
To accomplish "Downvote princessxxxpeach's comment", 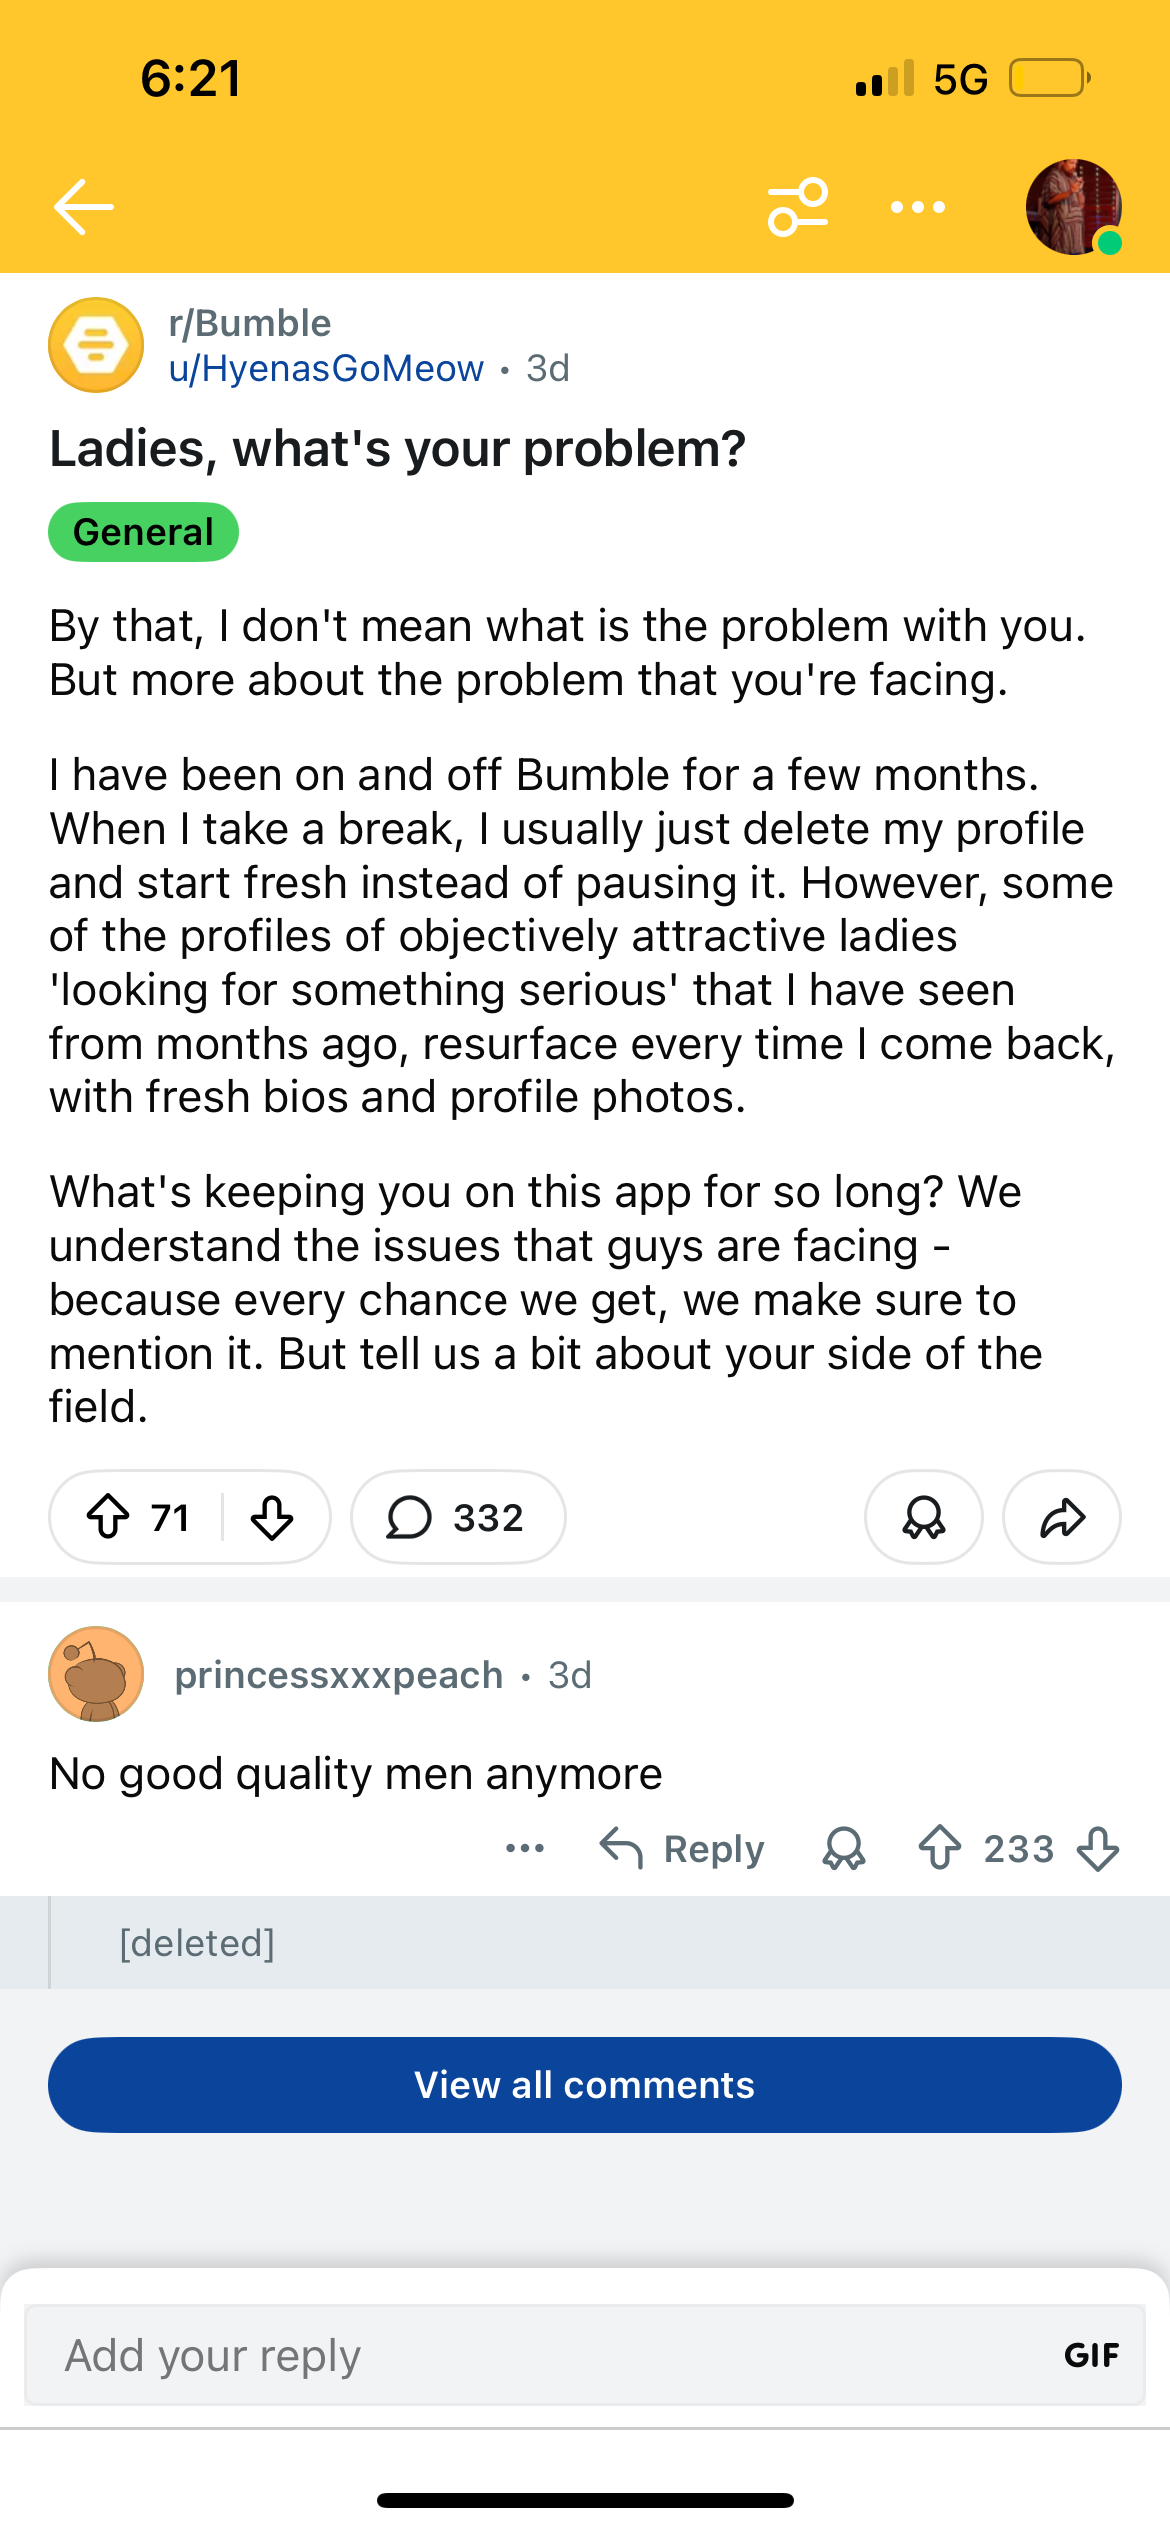I will click(1098, 1848).
